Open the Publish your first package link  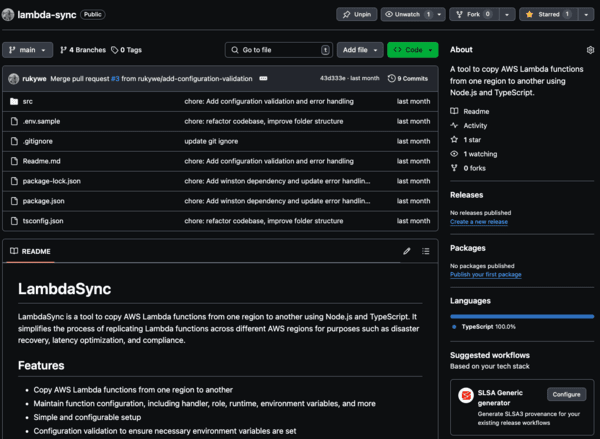coord(486,275)
